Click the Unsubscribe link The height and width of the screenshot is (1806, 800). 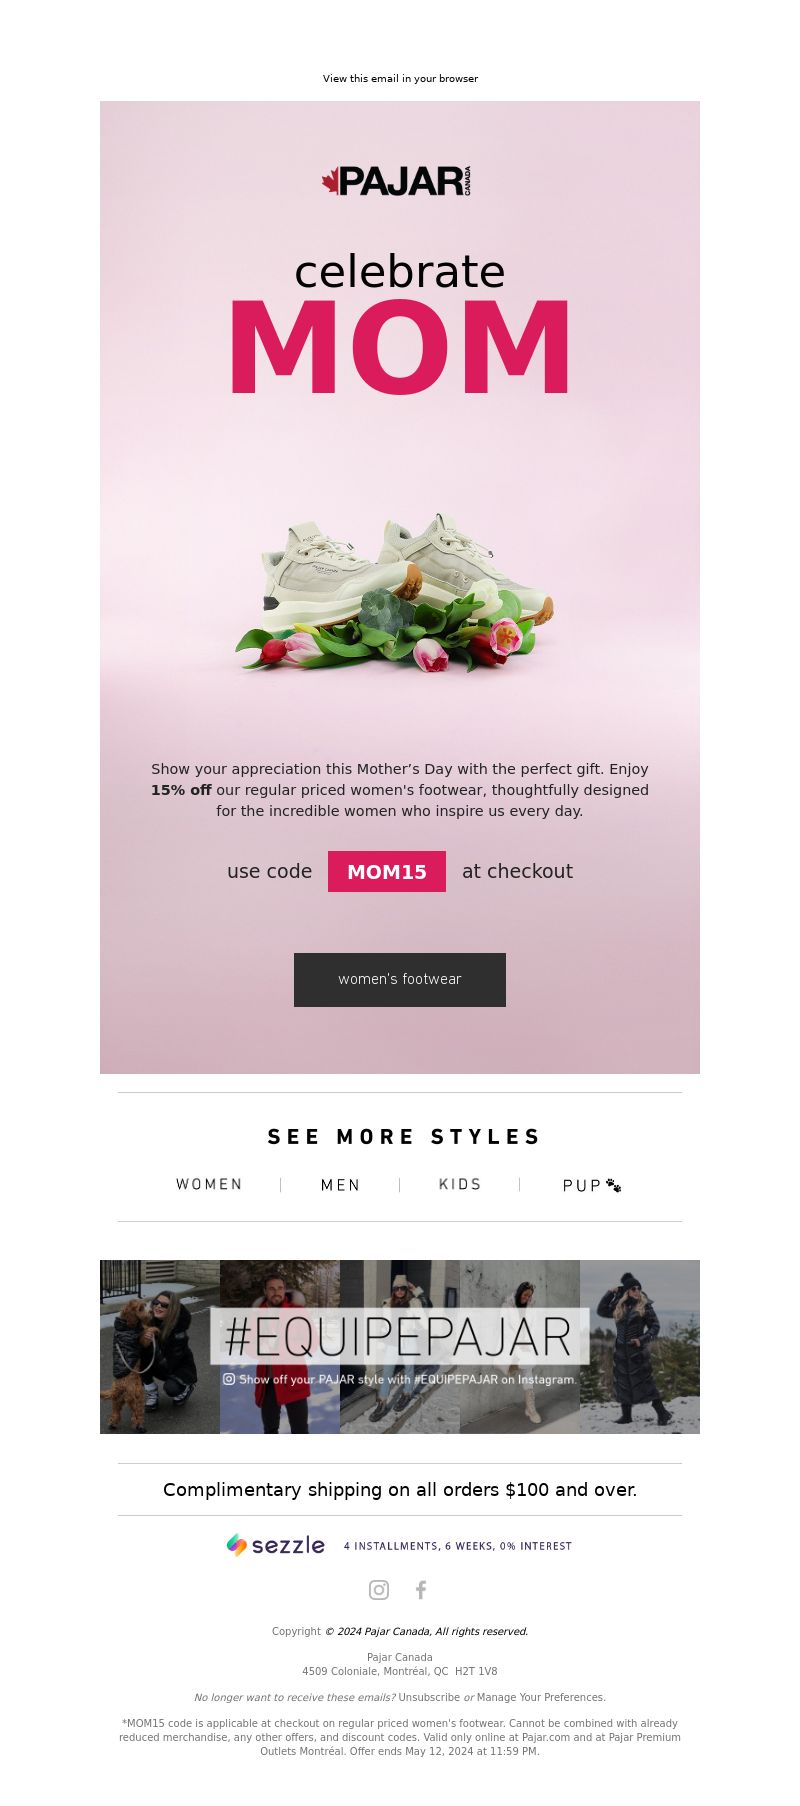(x=429, y=1697)
